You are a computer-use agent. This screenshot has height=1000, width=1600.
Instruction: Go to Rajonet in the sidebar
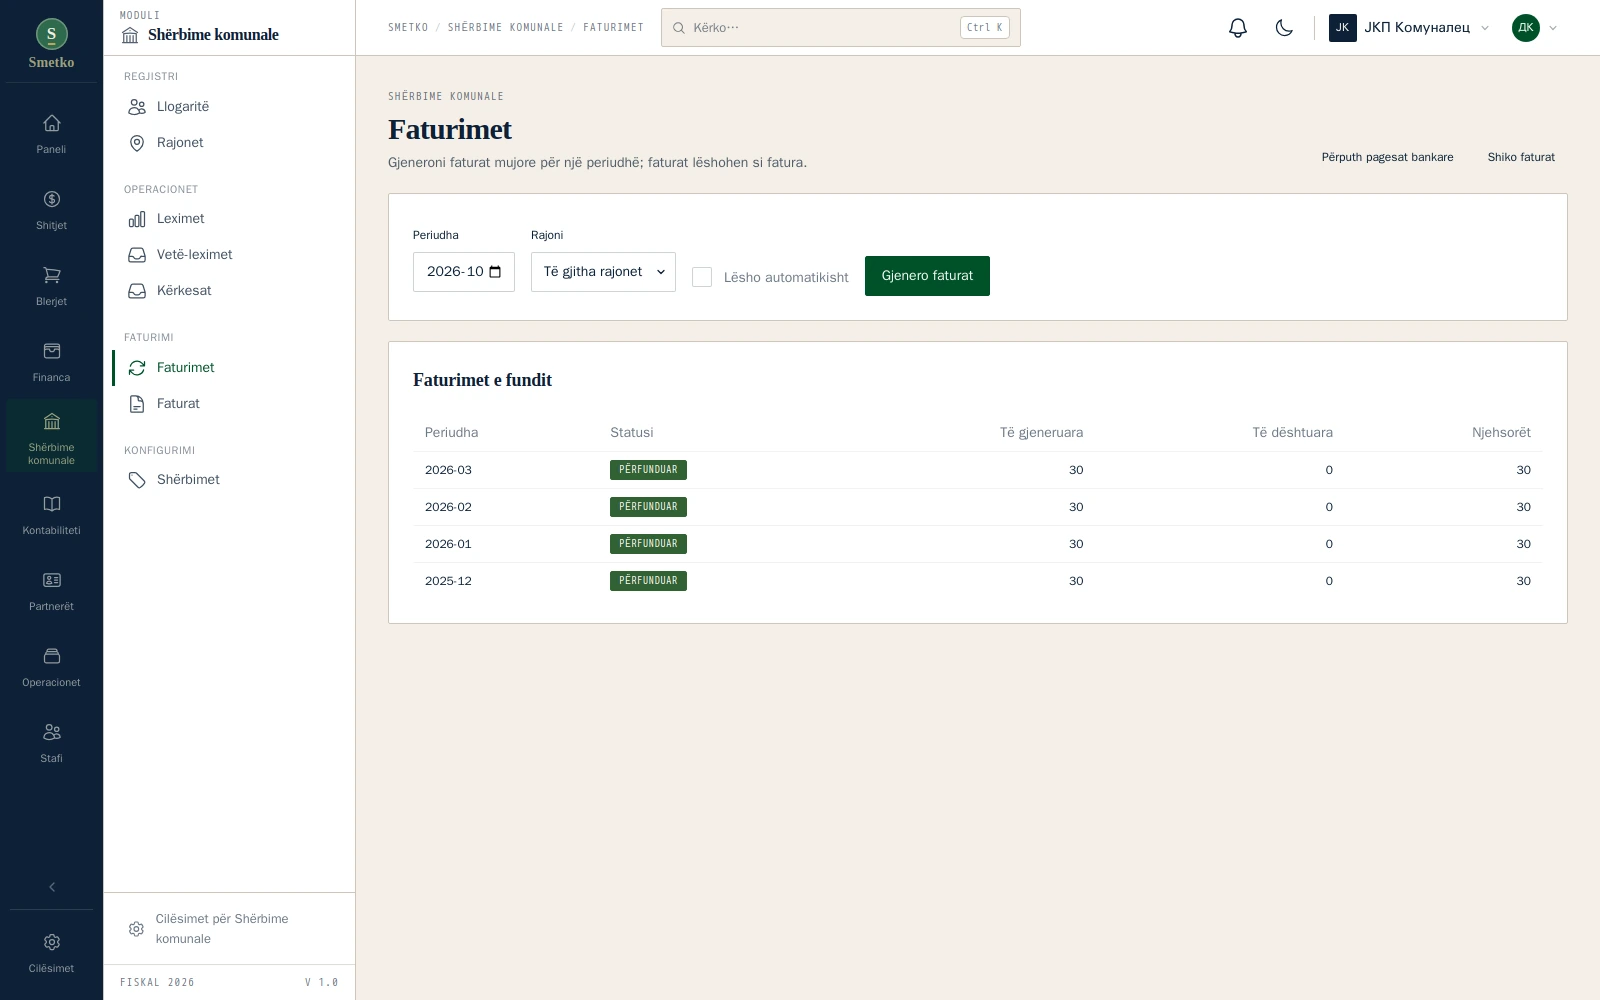229,143
